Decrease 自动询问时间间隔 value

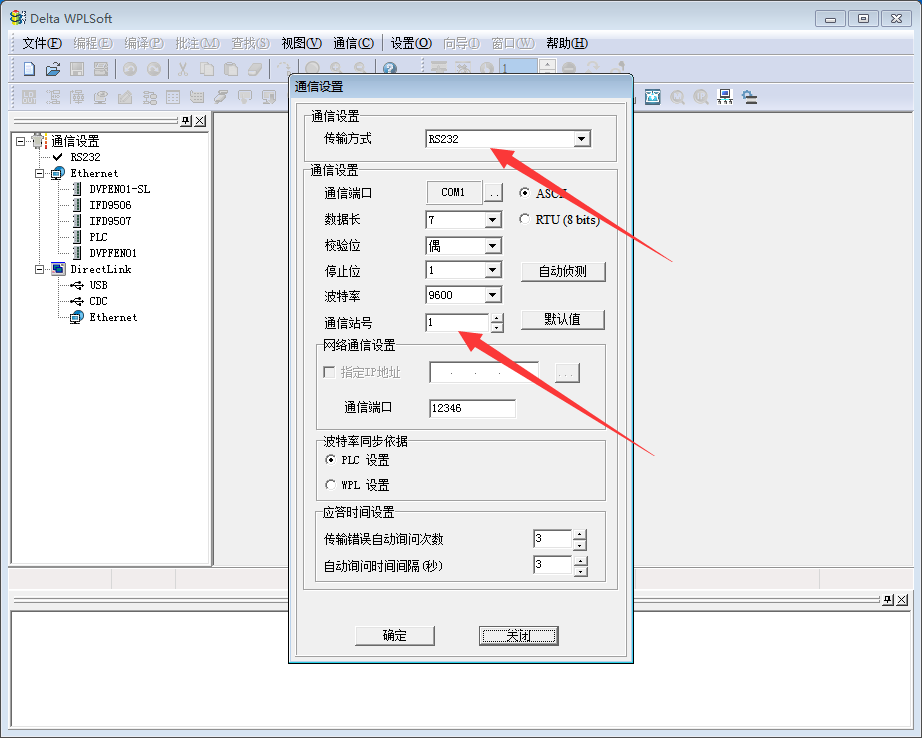click(580, 570)
